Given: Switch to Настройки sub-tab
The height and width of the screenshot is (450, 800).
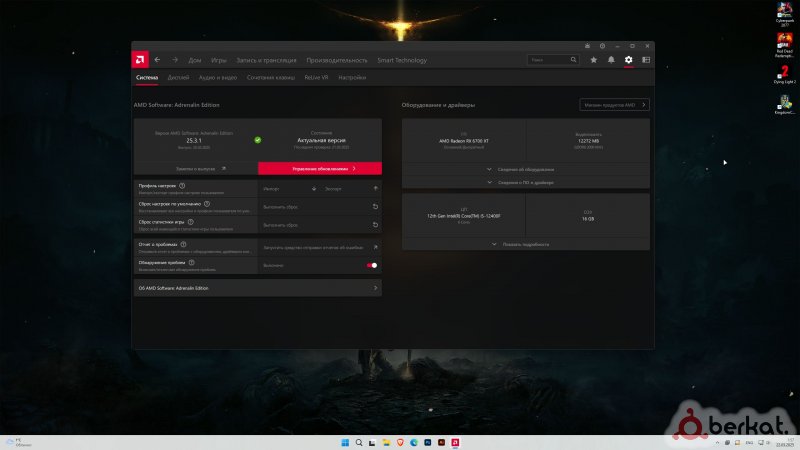Looking at the screenshot, I should click(352, 78).
